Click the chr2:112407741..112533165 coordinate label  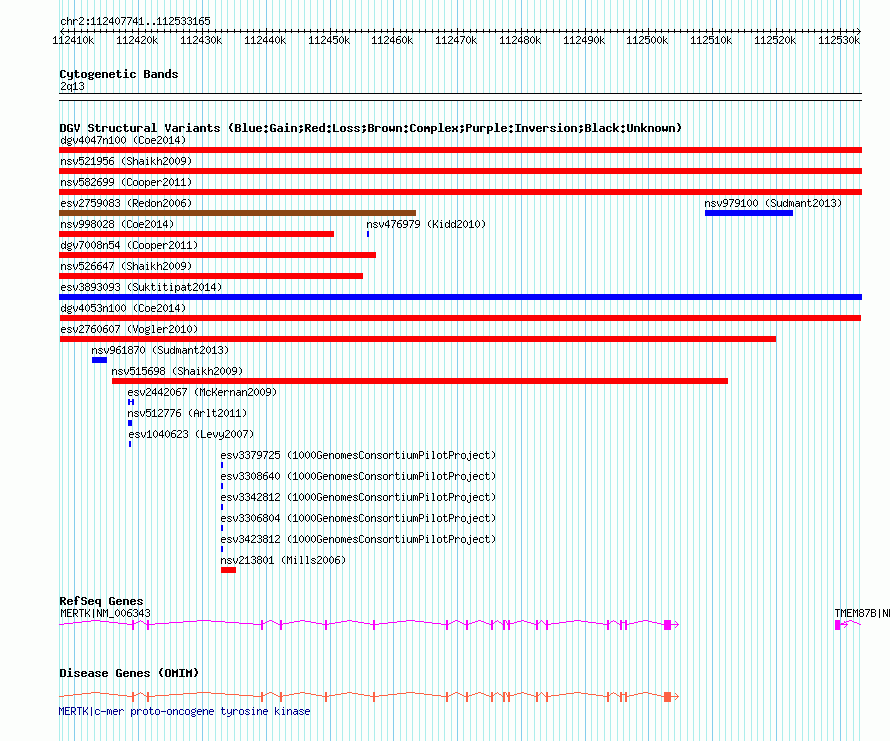[135, 22]
